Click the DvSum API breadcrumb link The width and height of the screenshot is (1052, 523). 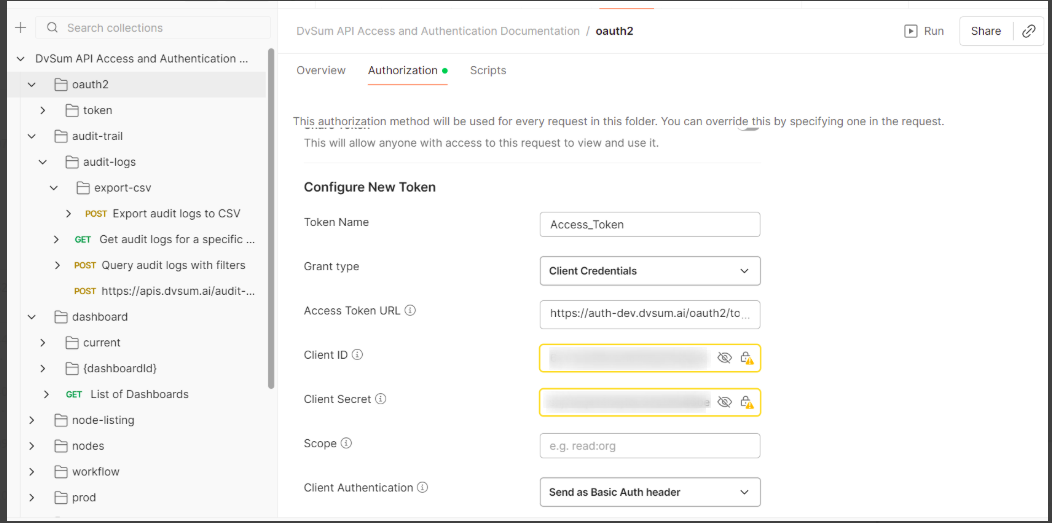(x=437, y=31)
